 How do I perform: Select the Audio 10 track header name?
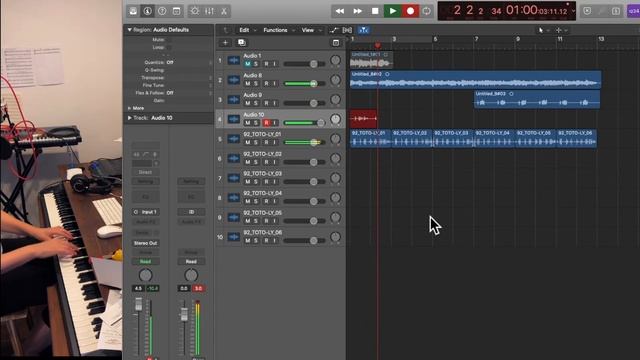[253, 115]
